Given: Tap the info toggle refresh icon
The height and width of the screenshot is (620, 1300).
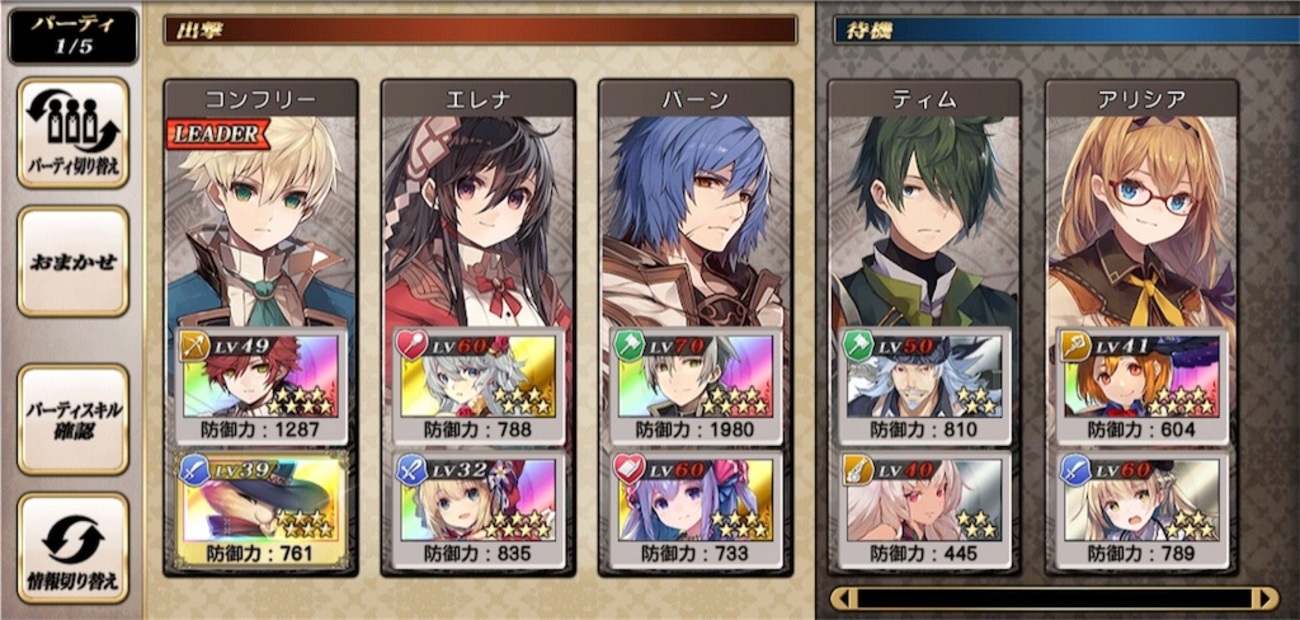Looking at the screenshot, I should (x=73, y=548).
